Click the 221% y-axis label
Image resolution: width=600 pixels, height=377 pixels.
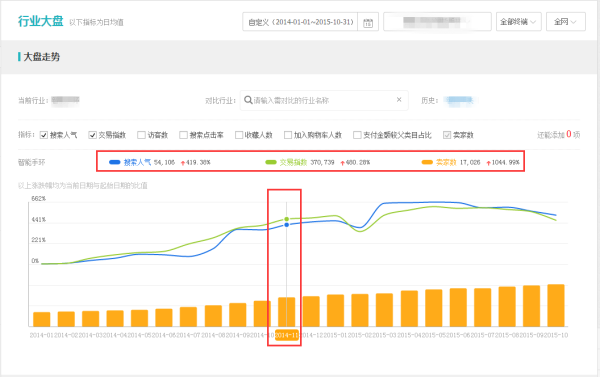point(39,240)
